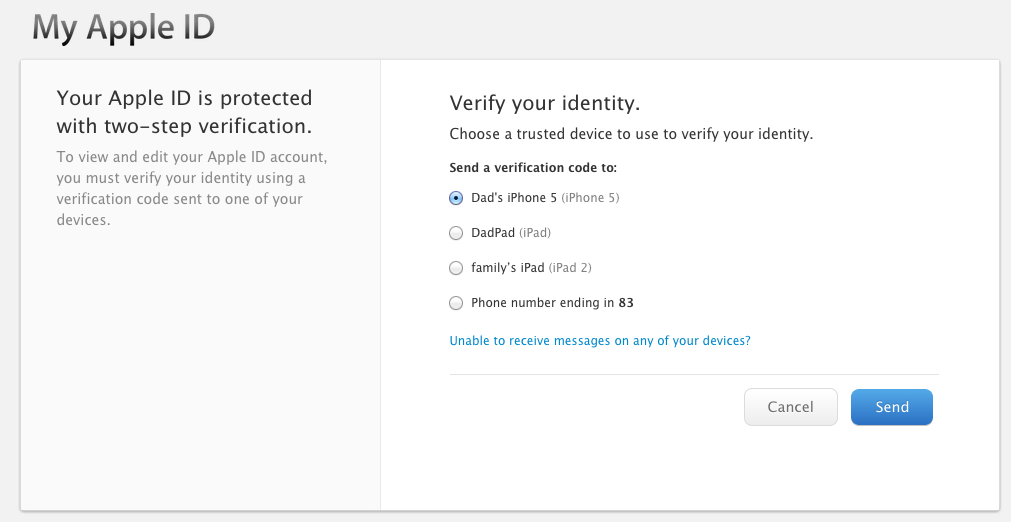
Task: Click the 'protected with two-step verification' heading
Action: pos(184,112)
